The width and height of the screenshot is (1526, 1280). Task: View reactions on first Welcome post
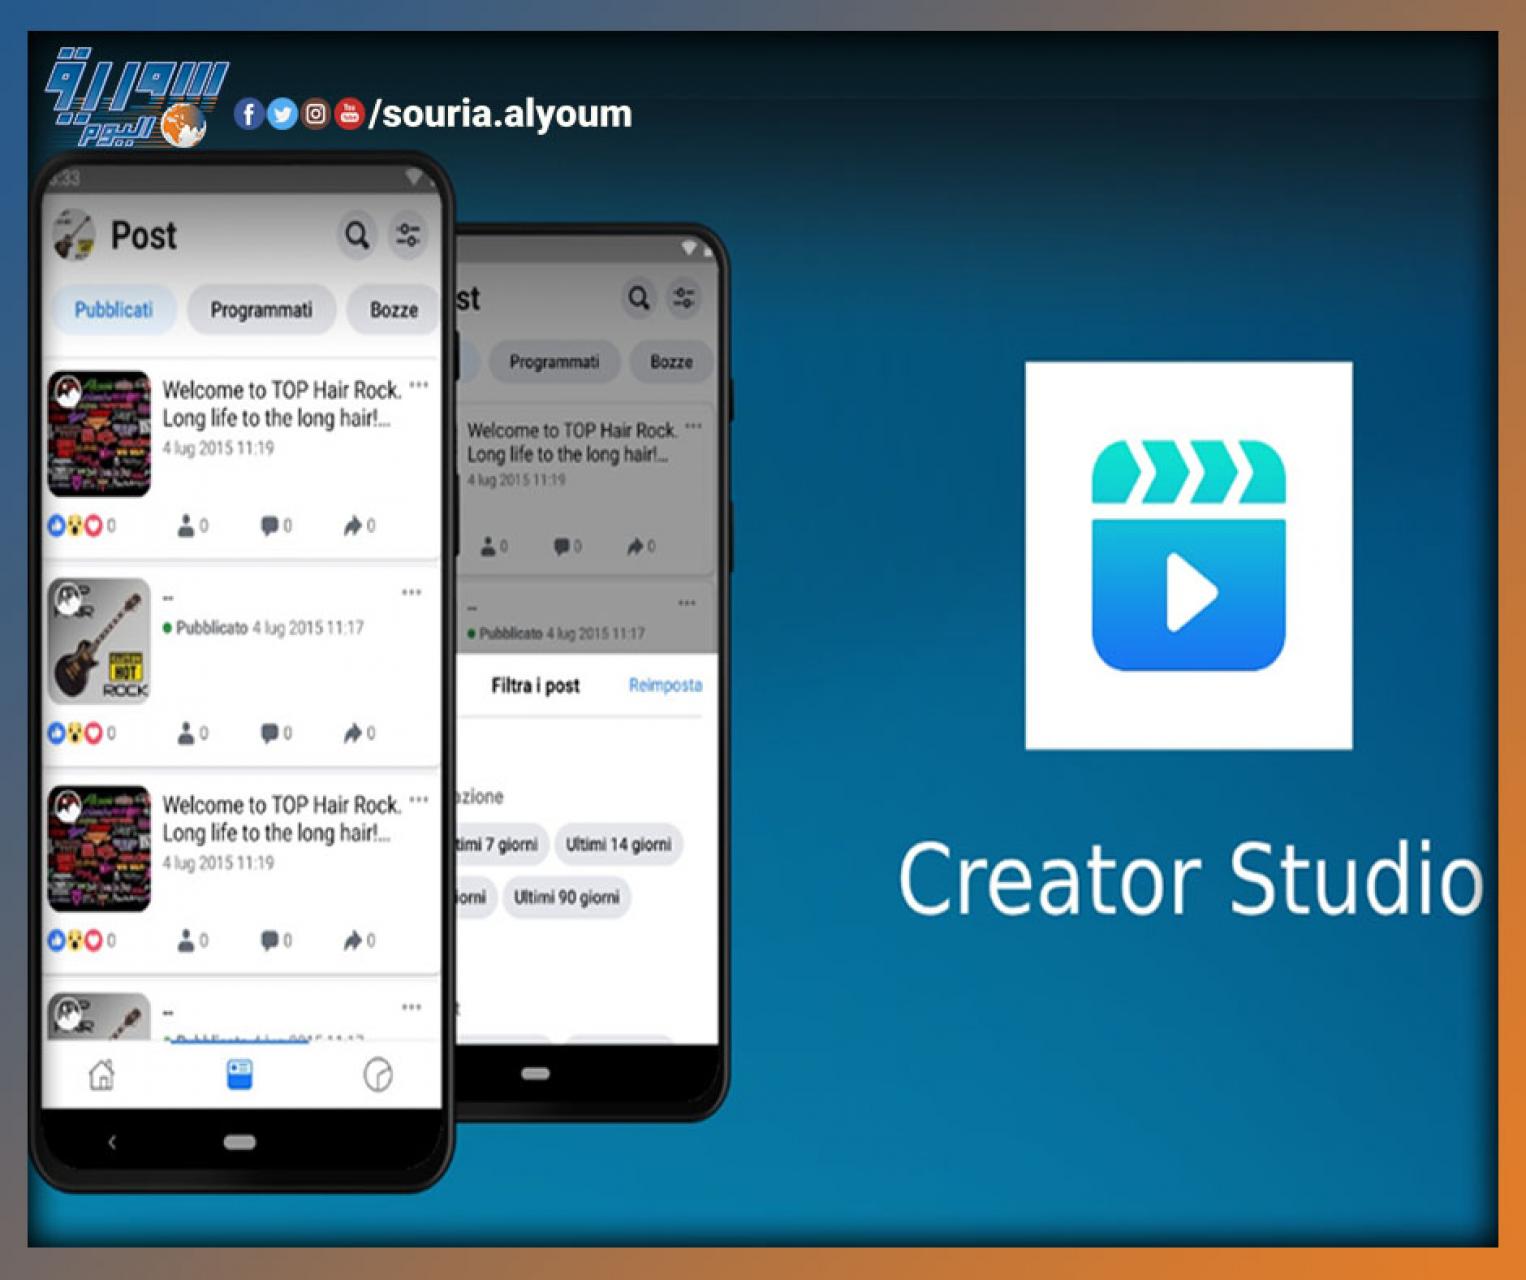click(82, 525)
